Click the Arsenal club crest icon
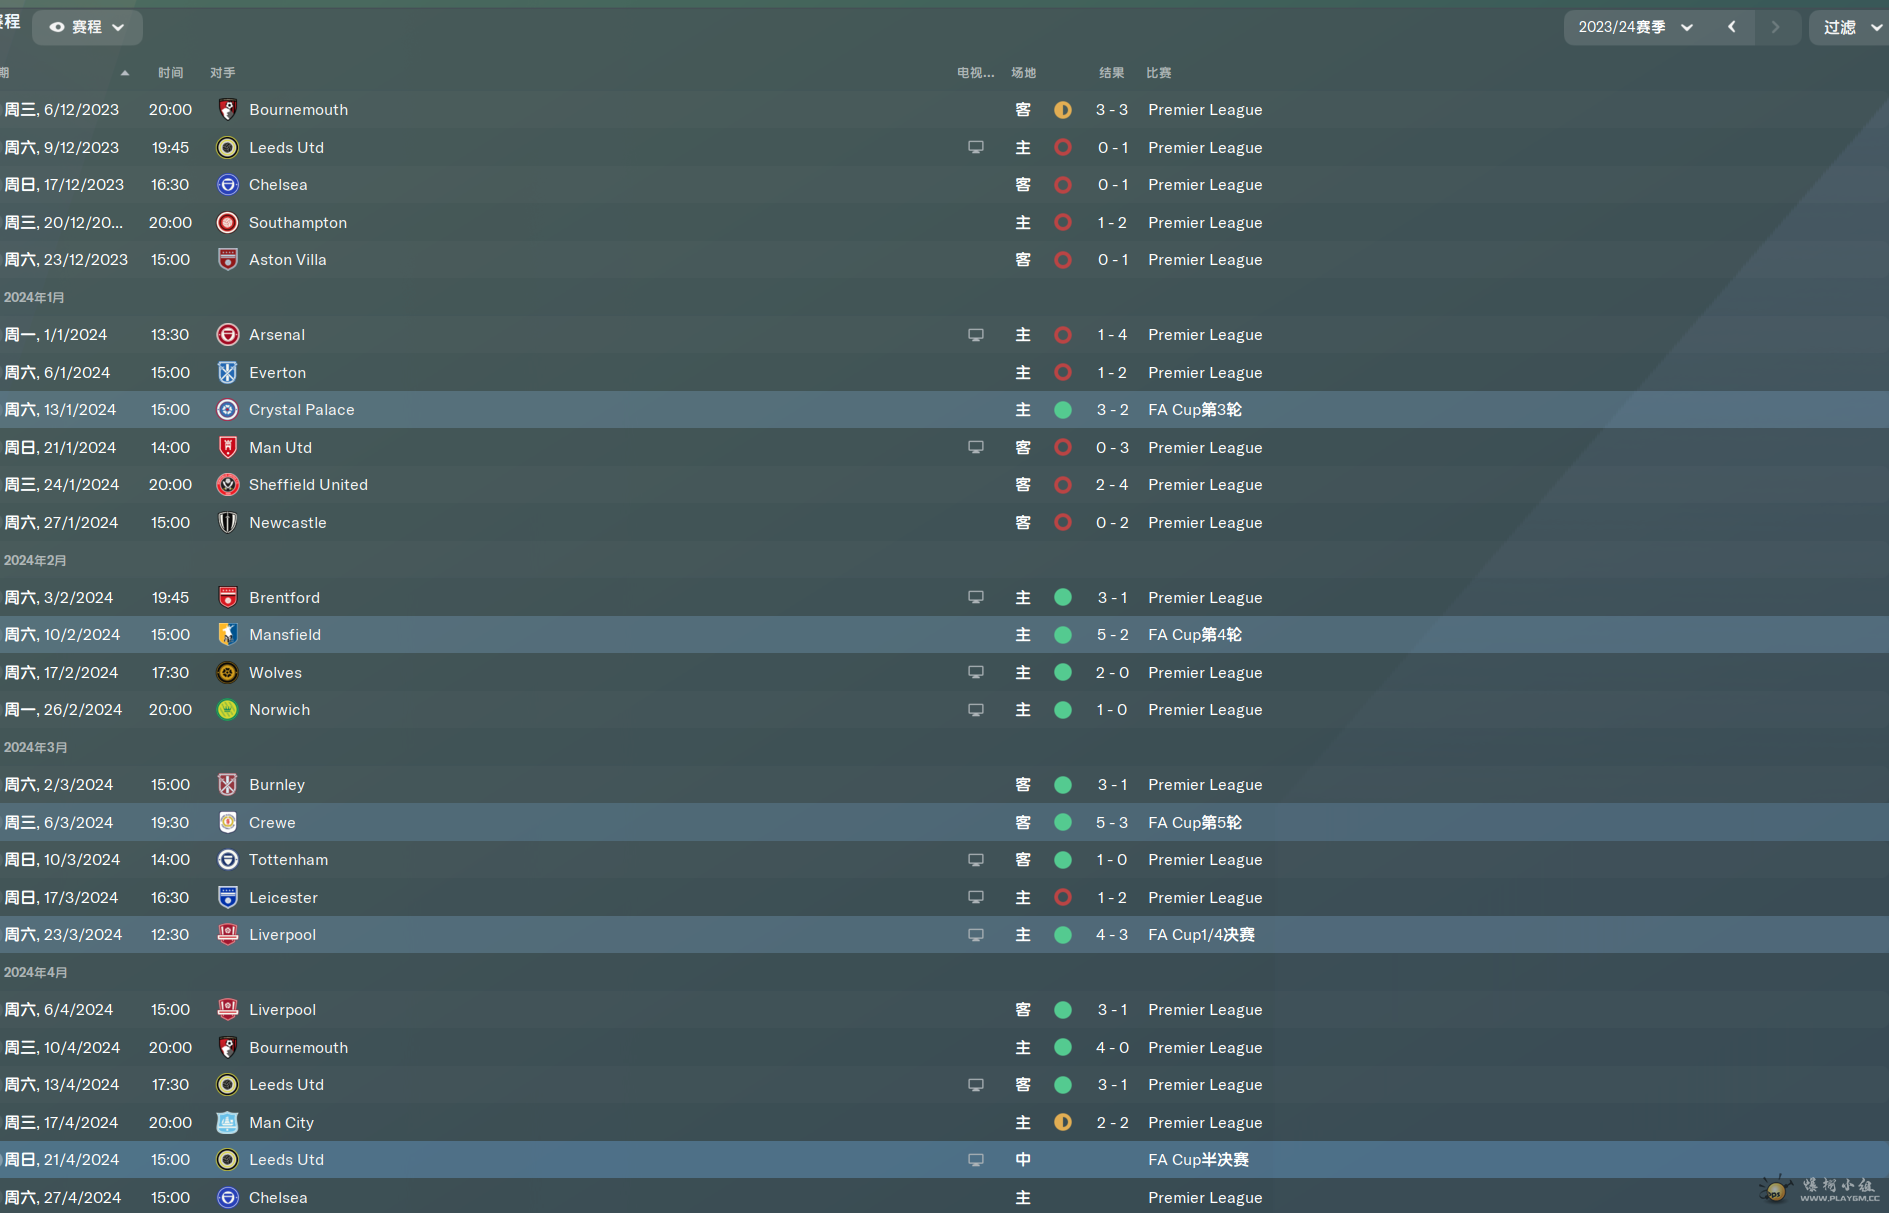The width and height of the screenshot is (1889, 1213). click(x=227, y=335)
